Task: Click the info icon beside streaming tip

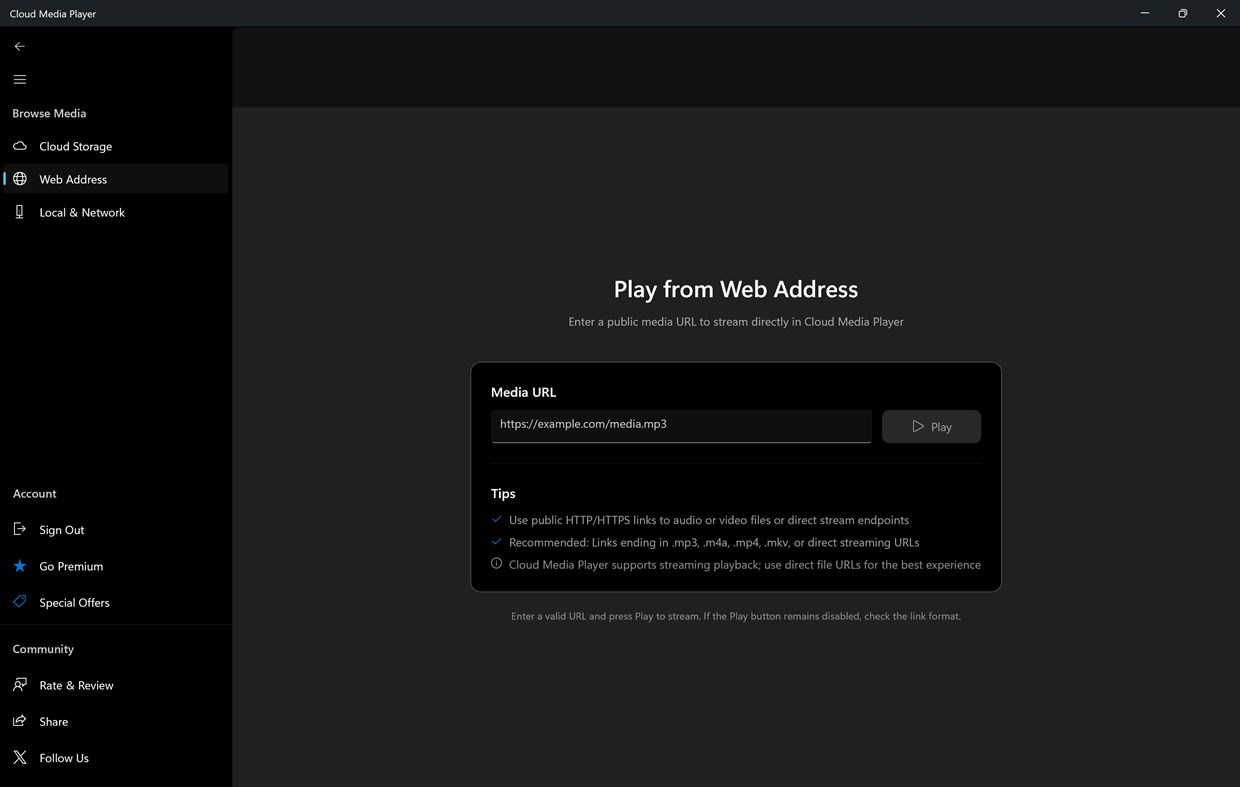Action: (x=496, y=563)
